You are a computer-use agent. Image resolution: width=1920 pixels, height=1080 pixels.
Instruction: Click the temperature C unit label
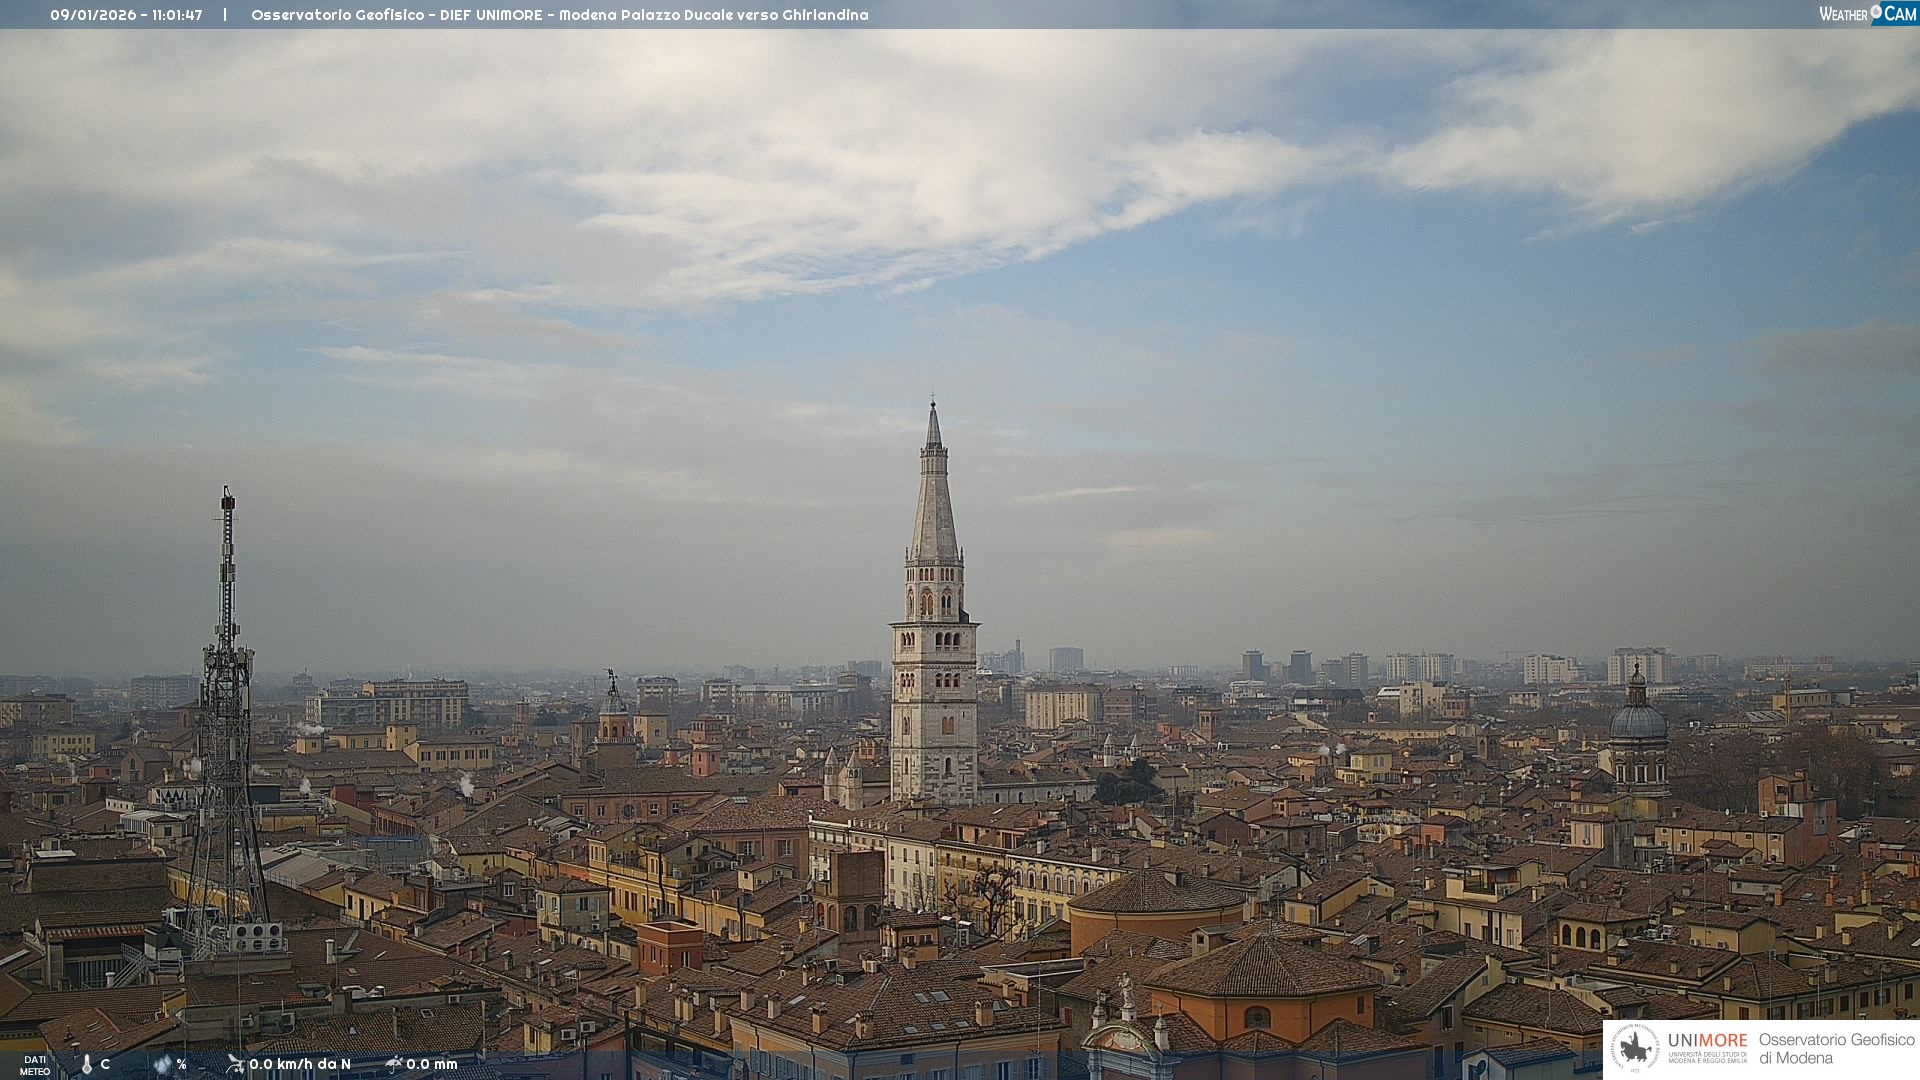click(105, 1064)
